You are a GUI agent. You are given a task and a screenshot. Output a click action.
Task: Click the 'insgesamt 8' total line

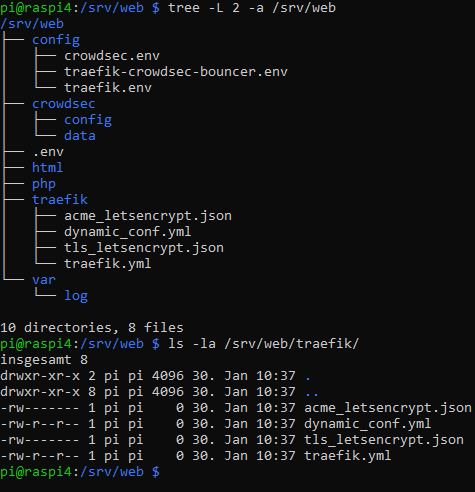44,360
